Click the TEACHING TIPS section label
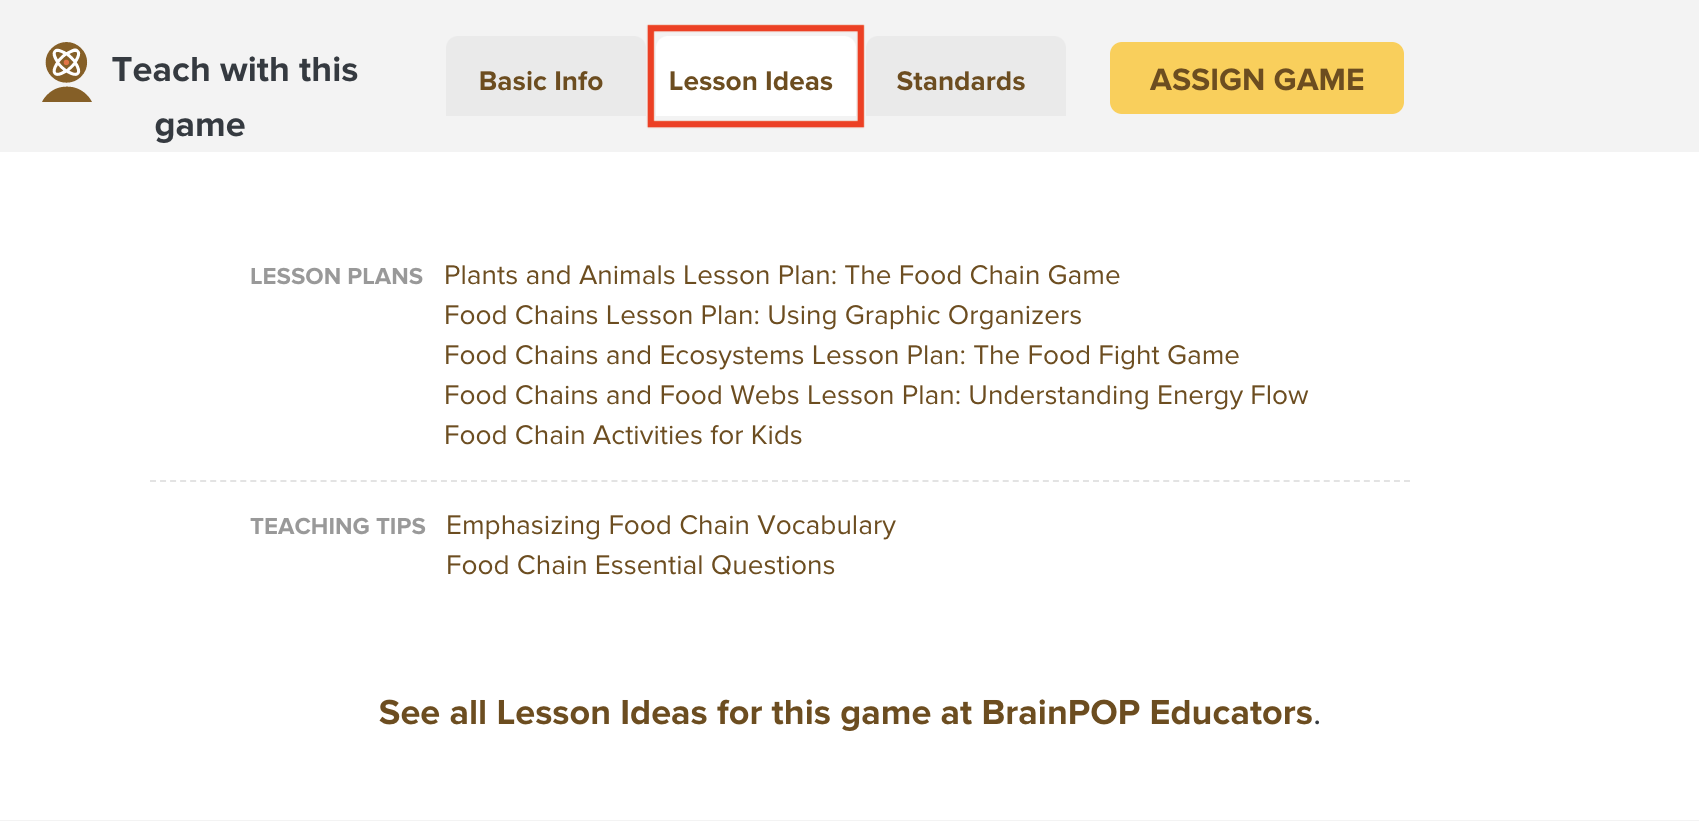 338,526
